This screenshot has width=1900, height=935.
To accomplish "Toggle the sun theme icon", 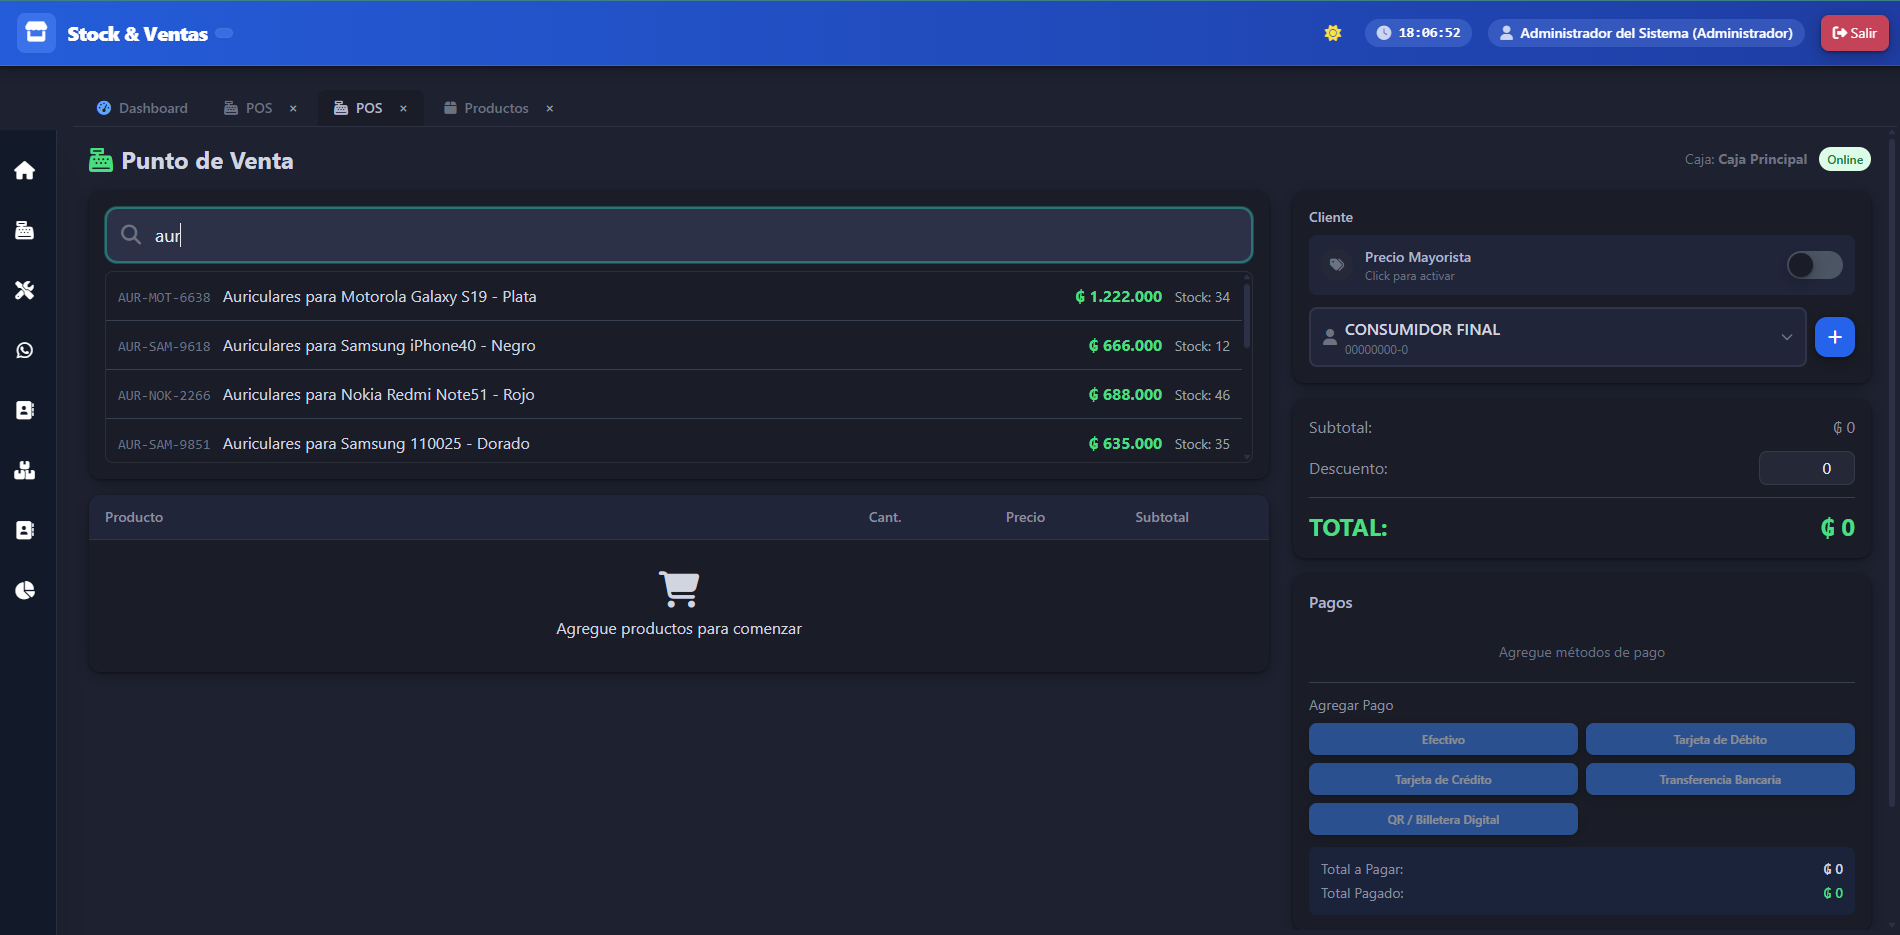I will click(1332, 33).
